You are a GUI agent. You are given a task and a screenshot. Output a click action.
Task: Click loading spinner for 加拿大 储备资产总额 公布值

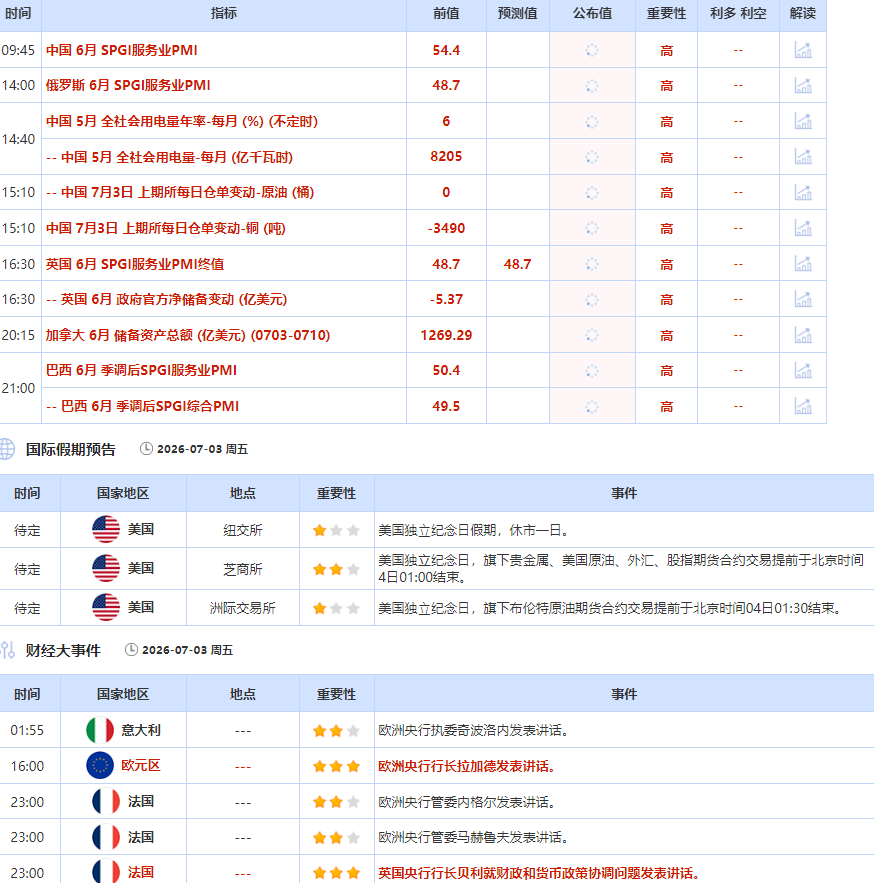pos(592,335)
